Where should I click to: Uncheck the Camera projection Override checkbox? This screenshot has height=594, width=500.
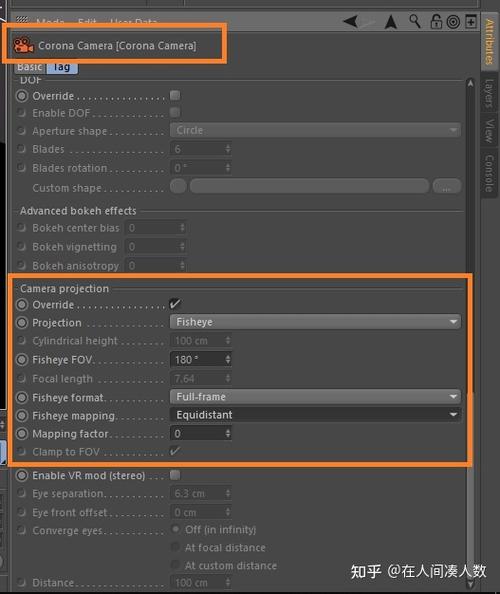(175, 304)
